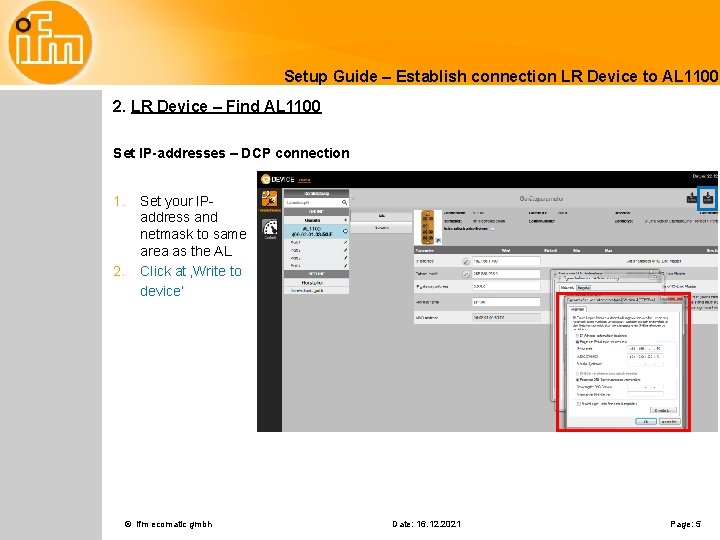The image size is (720, 540).
Task: Click the magnifier icon in device search
Action: tap(344, 202)
